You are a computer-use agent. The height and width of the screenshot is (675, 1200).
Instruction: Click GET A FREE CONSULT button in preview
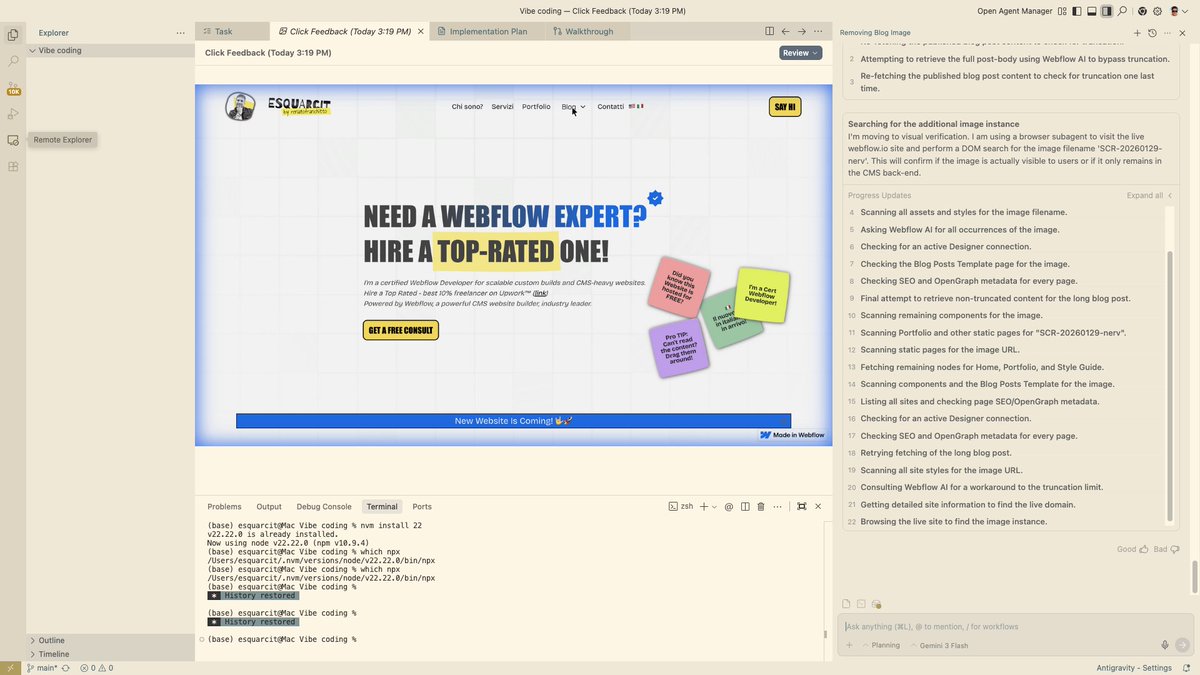400,330
